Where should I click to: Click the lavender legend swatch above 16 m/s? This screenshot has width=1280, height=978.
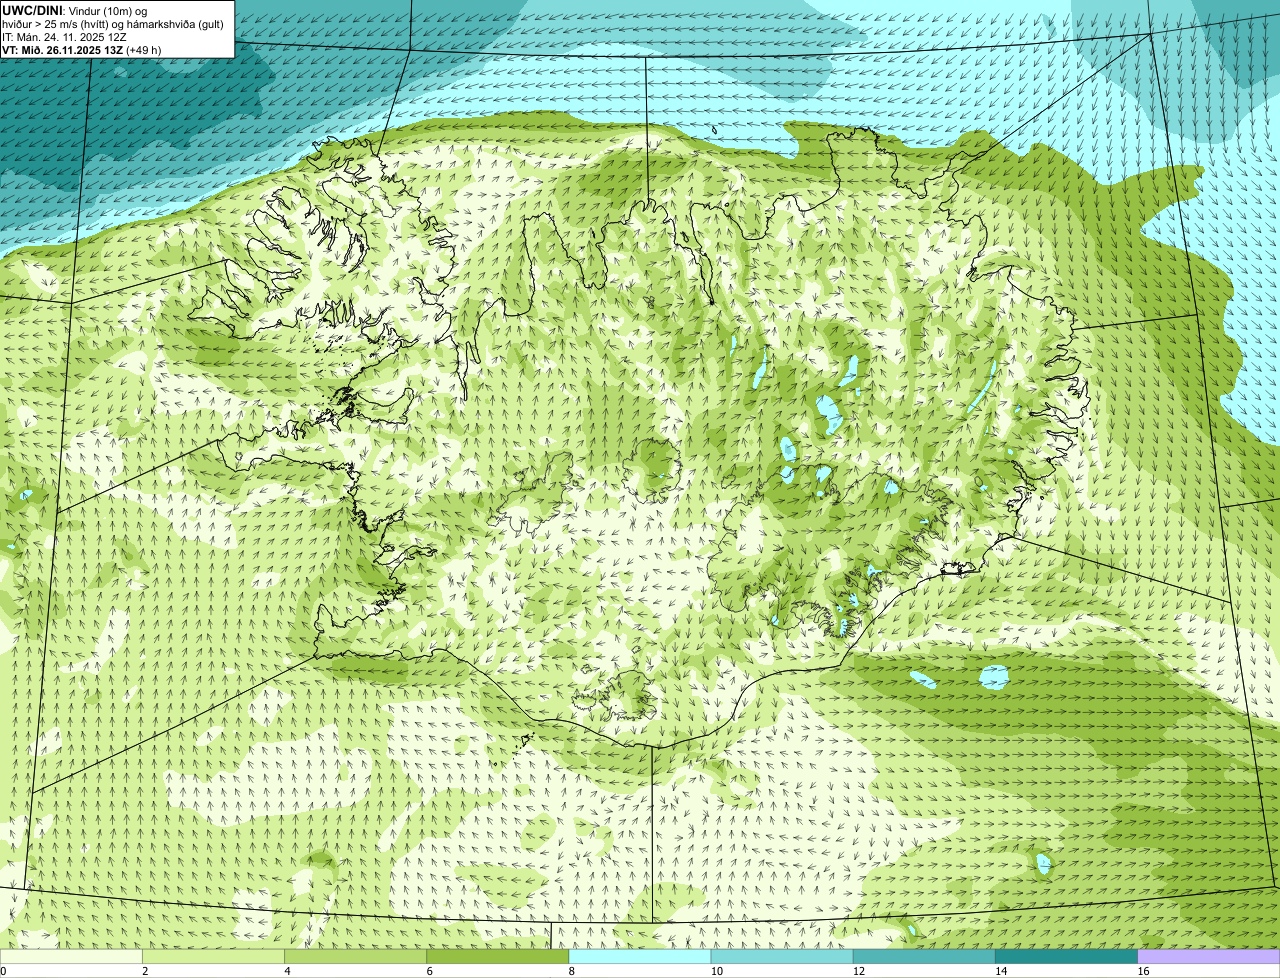click(1209, 956)
